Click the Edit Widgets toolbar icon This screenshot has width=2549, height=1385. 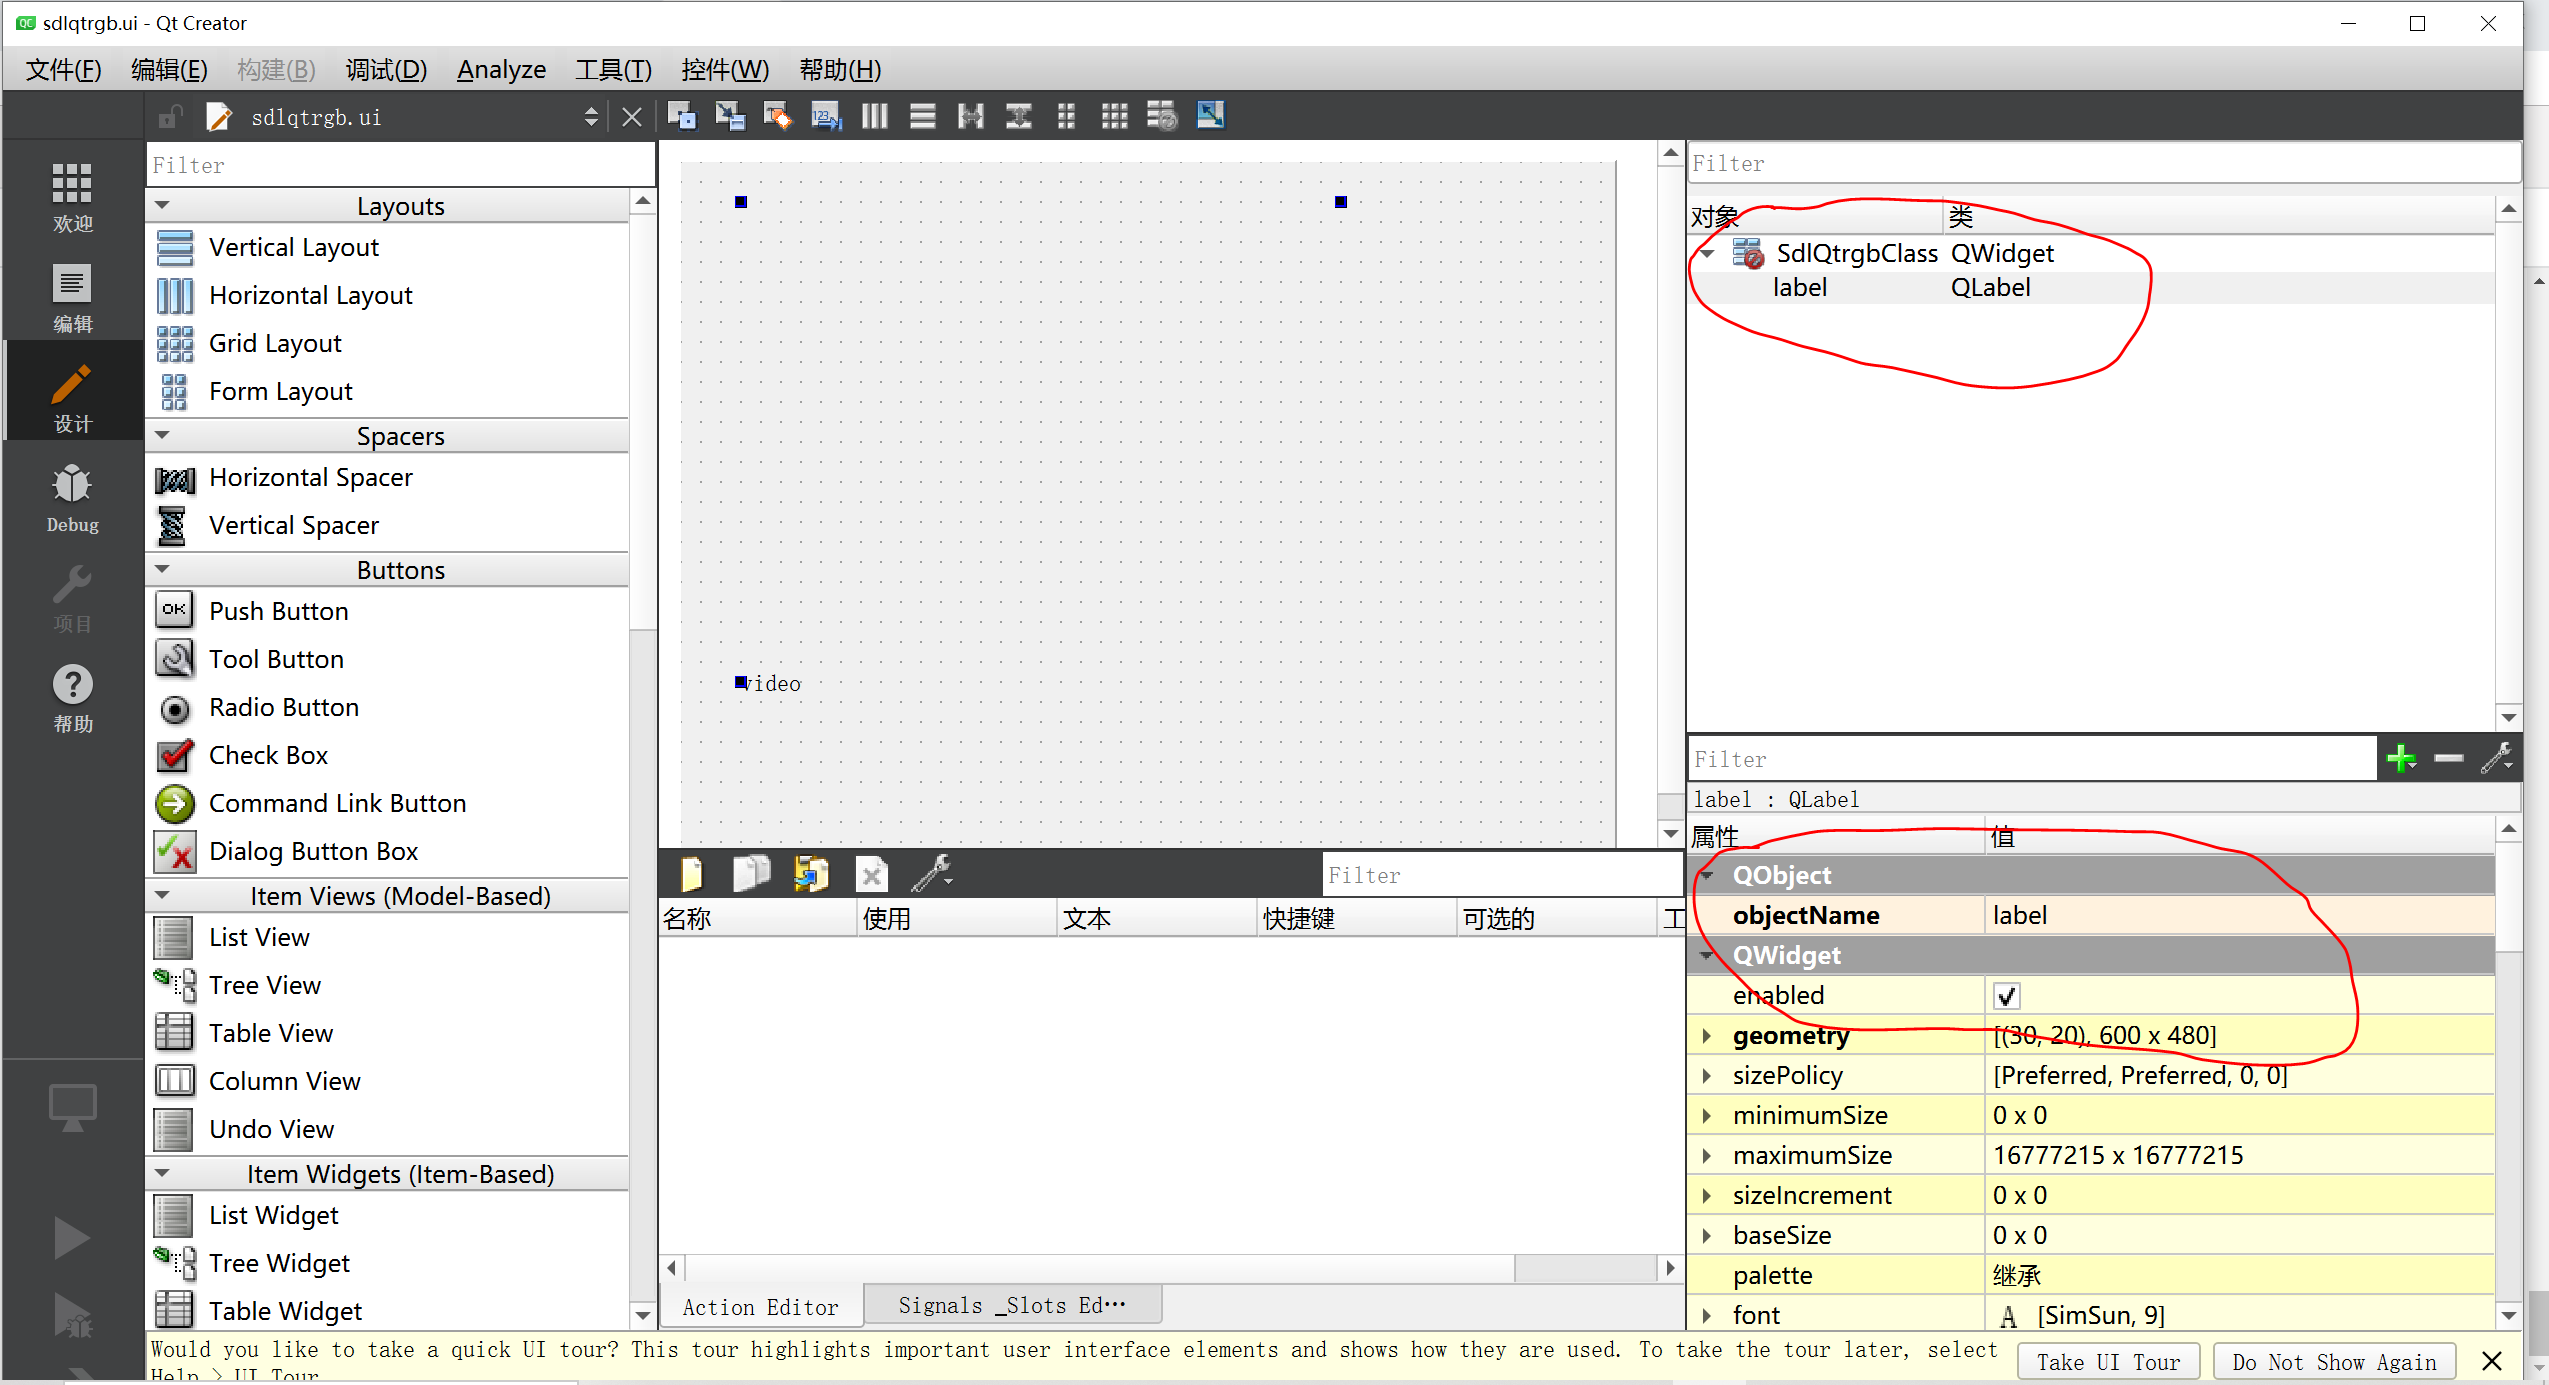tap(682, 116)
